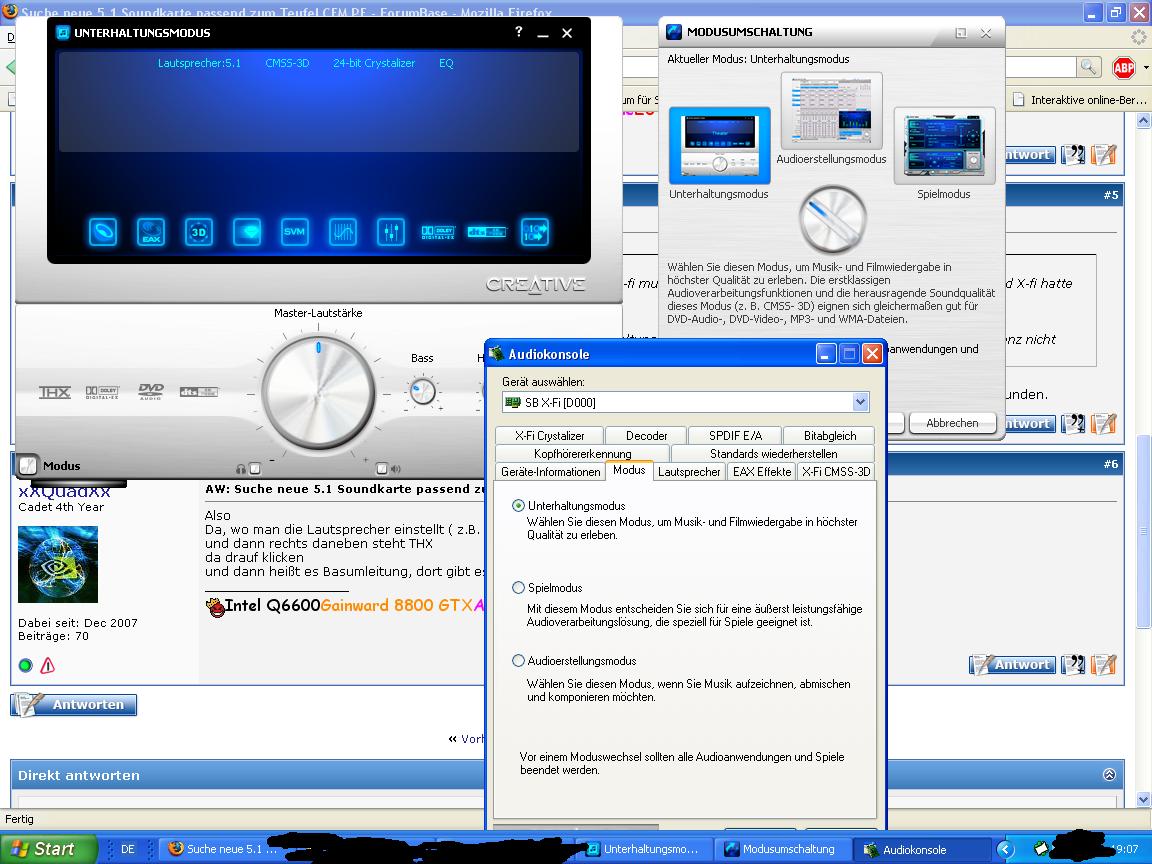This screenshot has height=864, width=1152.
Task: Switch to the Lautsprecher tab
Action: [689, 472]
